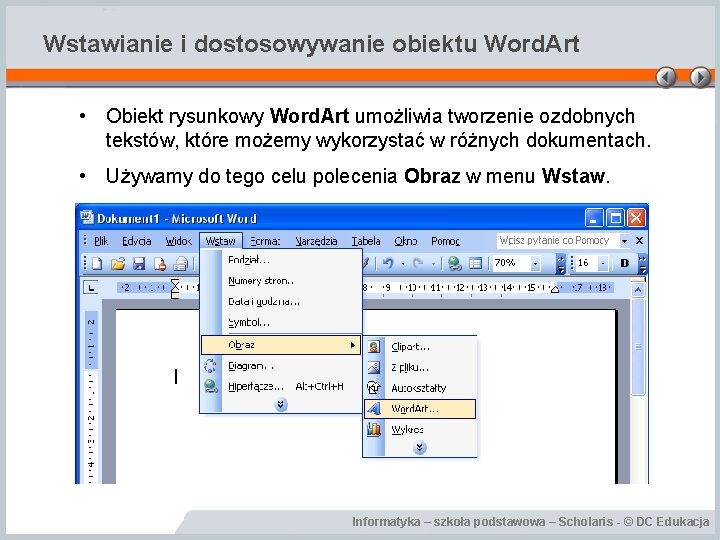Open the Narzędzia menu
This screenshot has width=720, height=540.
(x=316, y=241)
